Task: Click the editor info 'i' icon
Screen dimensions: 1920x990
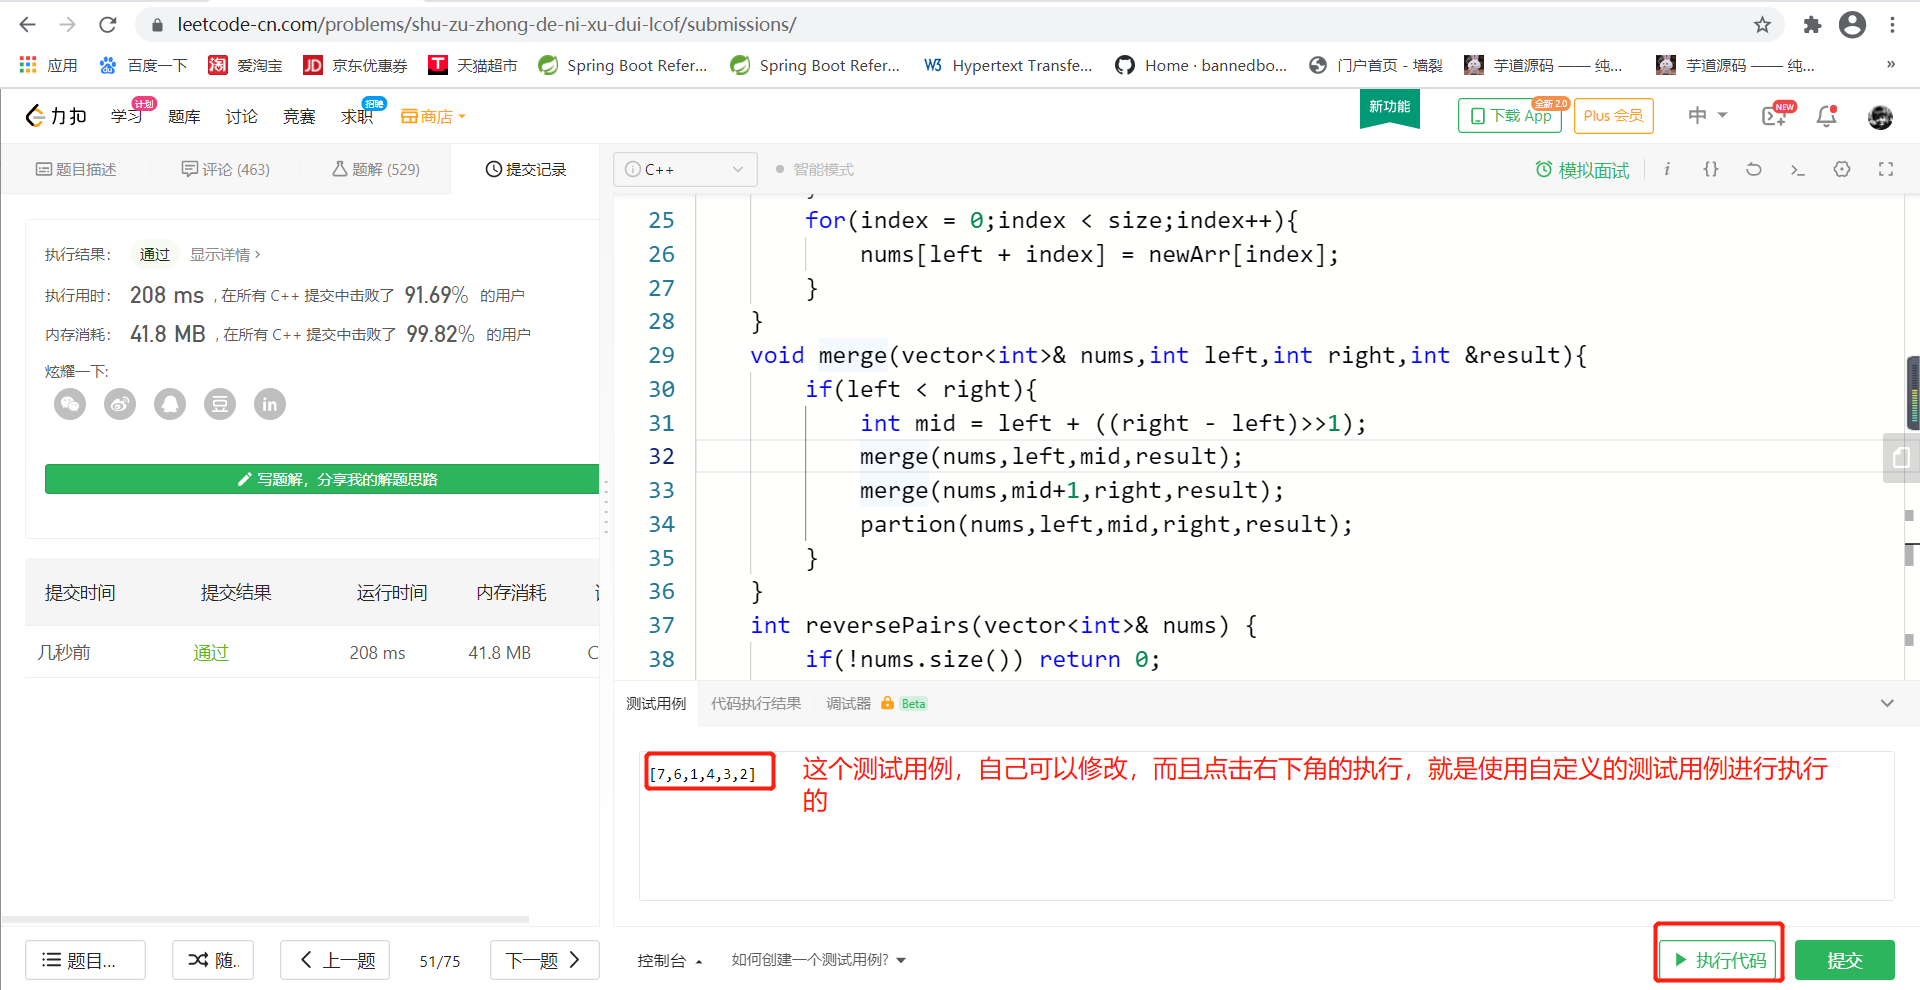Action: point(1667,169)
